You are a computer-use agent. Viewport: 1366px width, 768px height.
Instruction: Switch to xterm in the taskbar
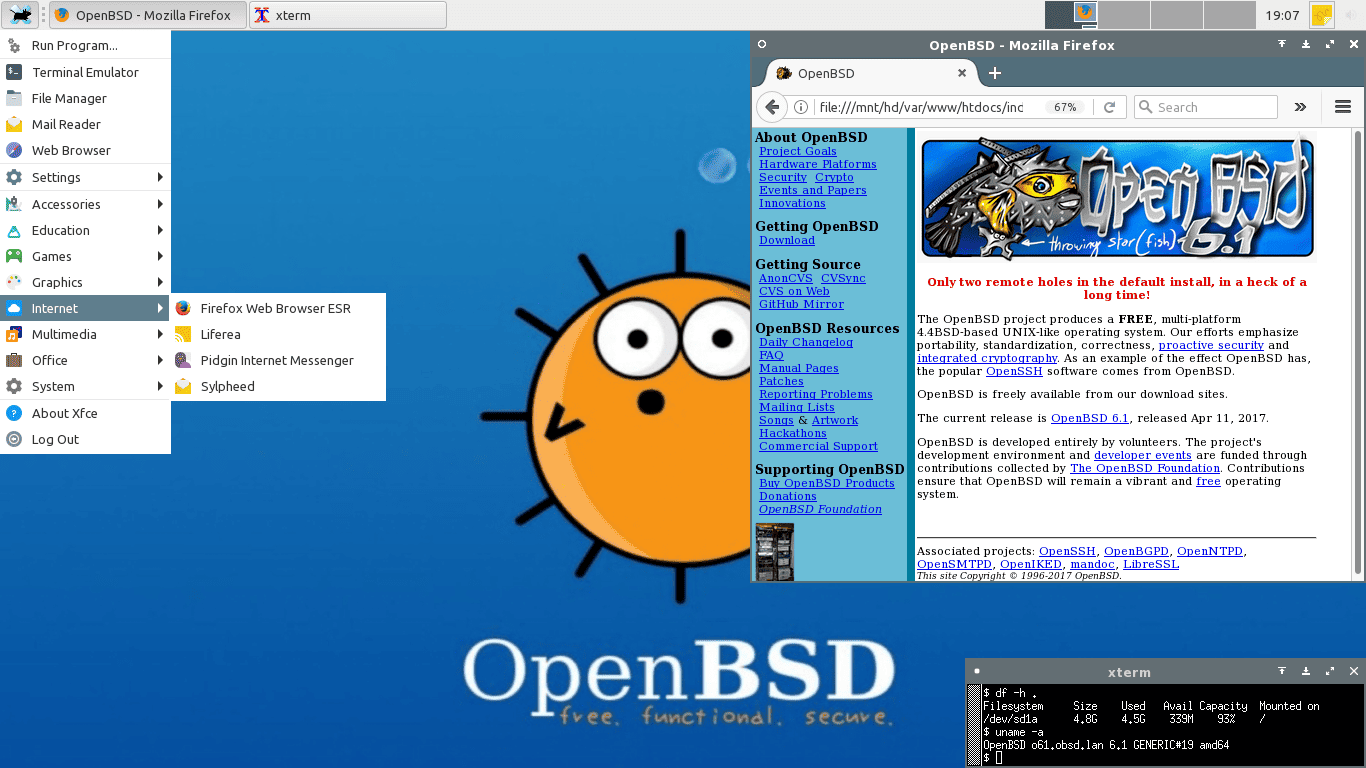pos(347,15)
